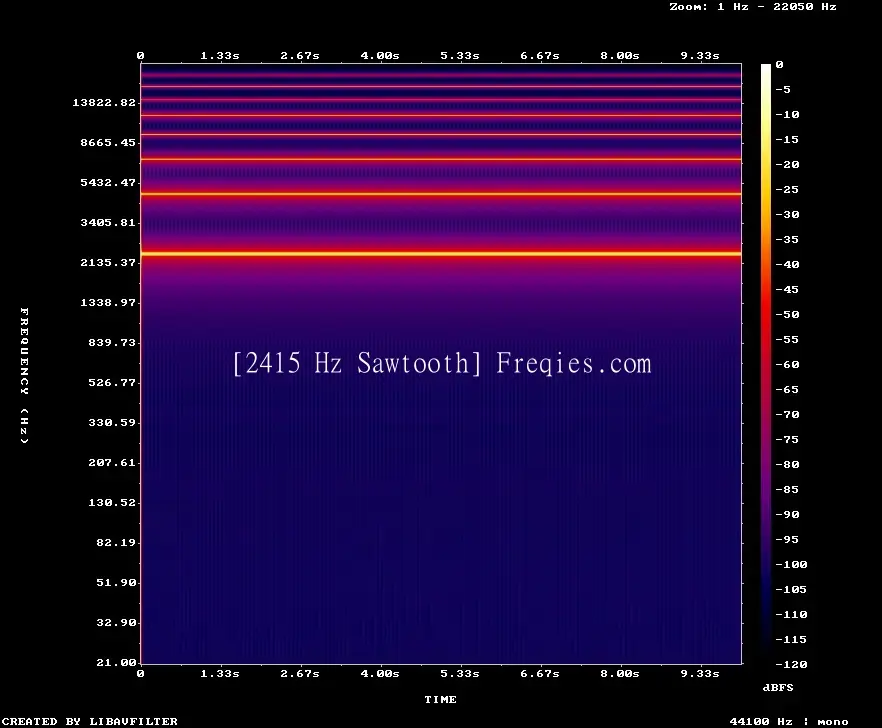Pick the -25 dBFS legend label
The image size is (882, 728).
point(787,190)
